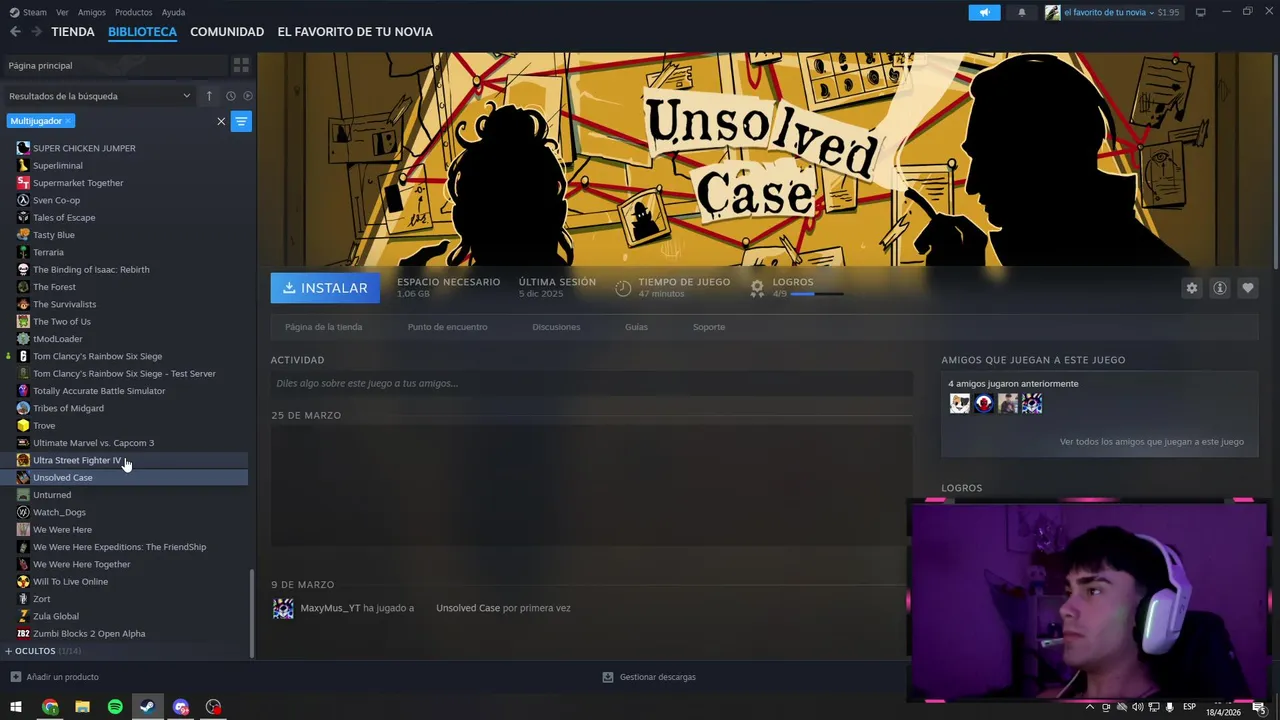The image size is (1280, 720).
Task: Show game info icon
Action: [1219, 288]
